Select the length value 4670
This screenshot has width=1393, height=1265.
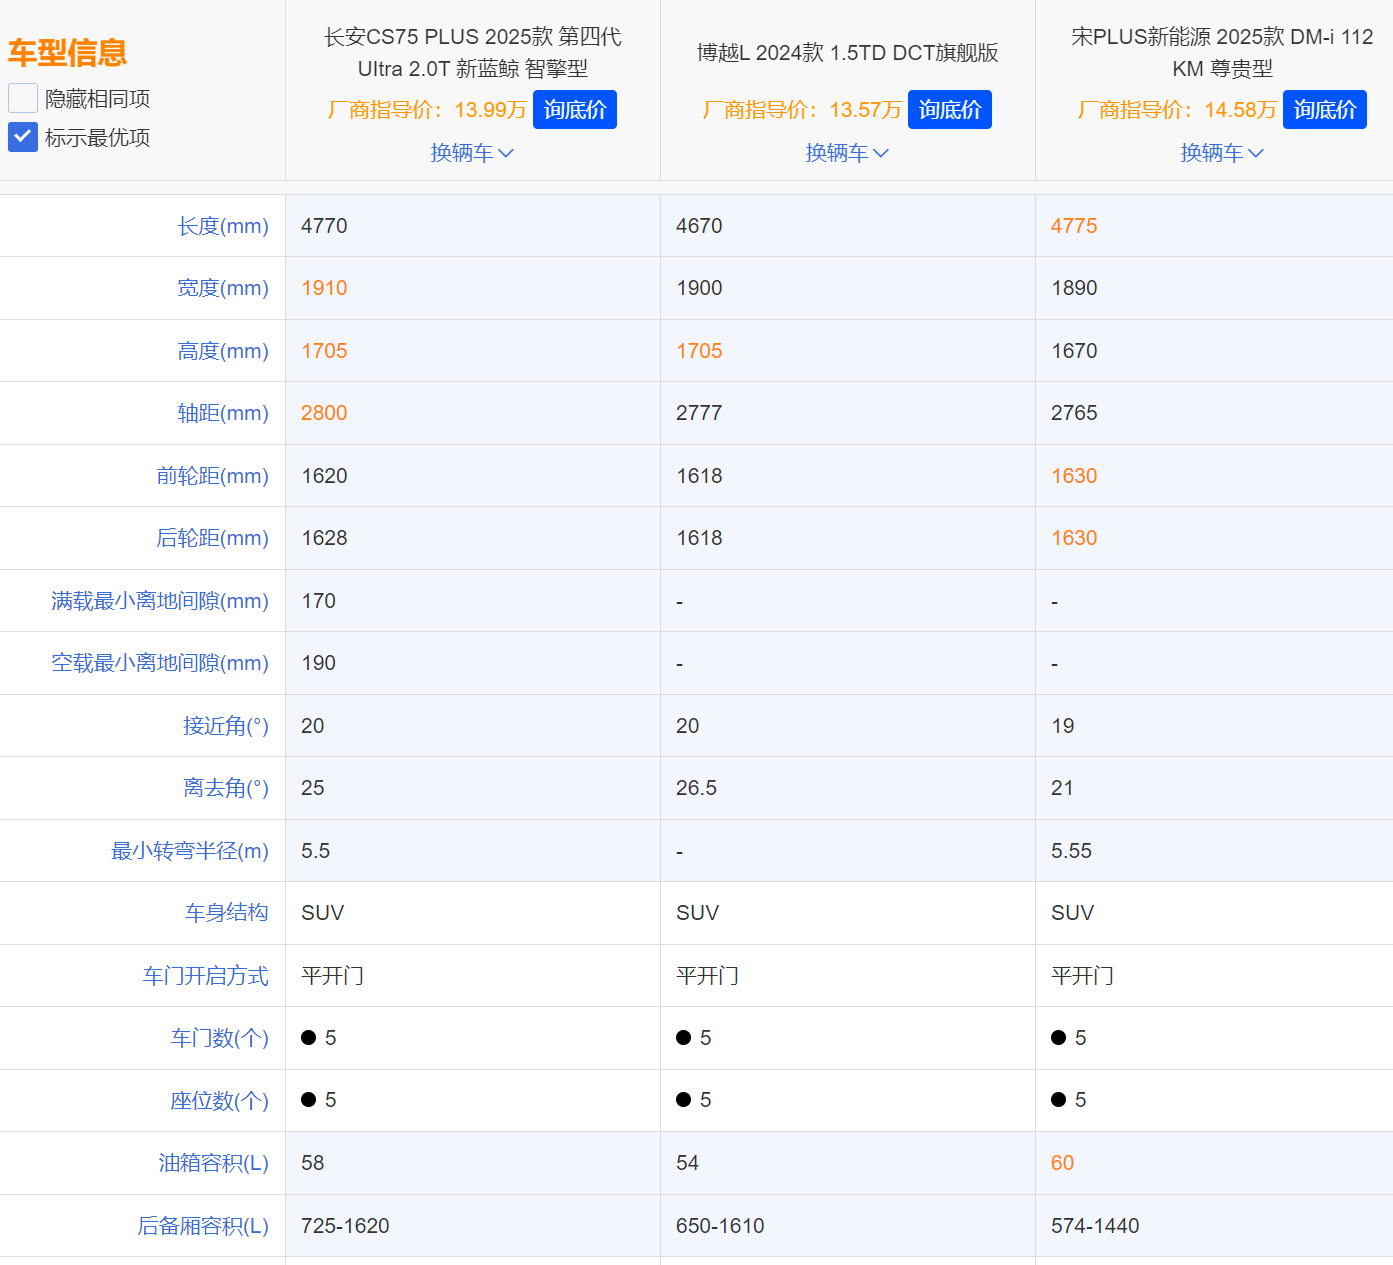pos(699,226)
